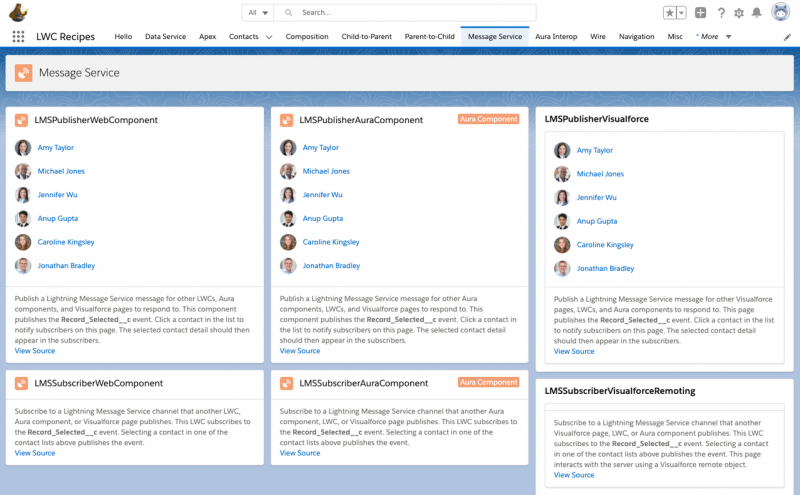The image size is (800, 495).
Task: Open the Wire tab
Action: click(x=598, y=37)
